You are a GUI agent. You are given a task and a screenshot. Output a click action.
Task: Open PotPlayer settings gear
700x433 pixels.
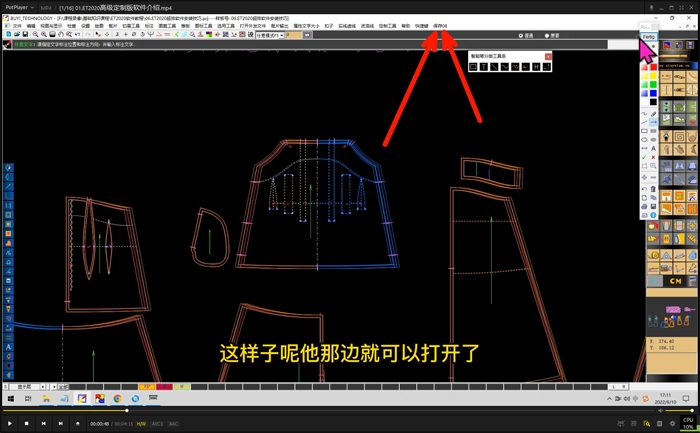pos(672,423)
